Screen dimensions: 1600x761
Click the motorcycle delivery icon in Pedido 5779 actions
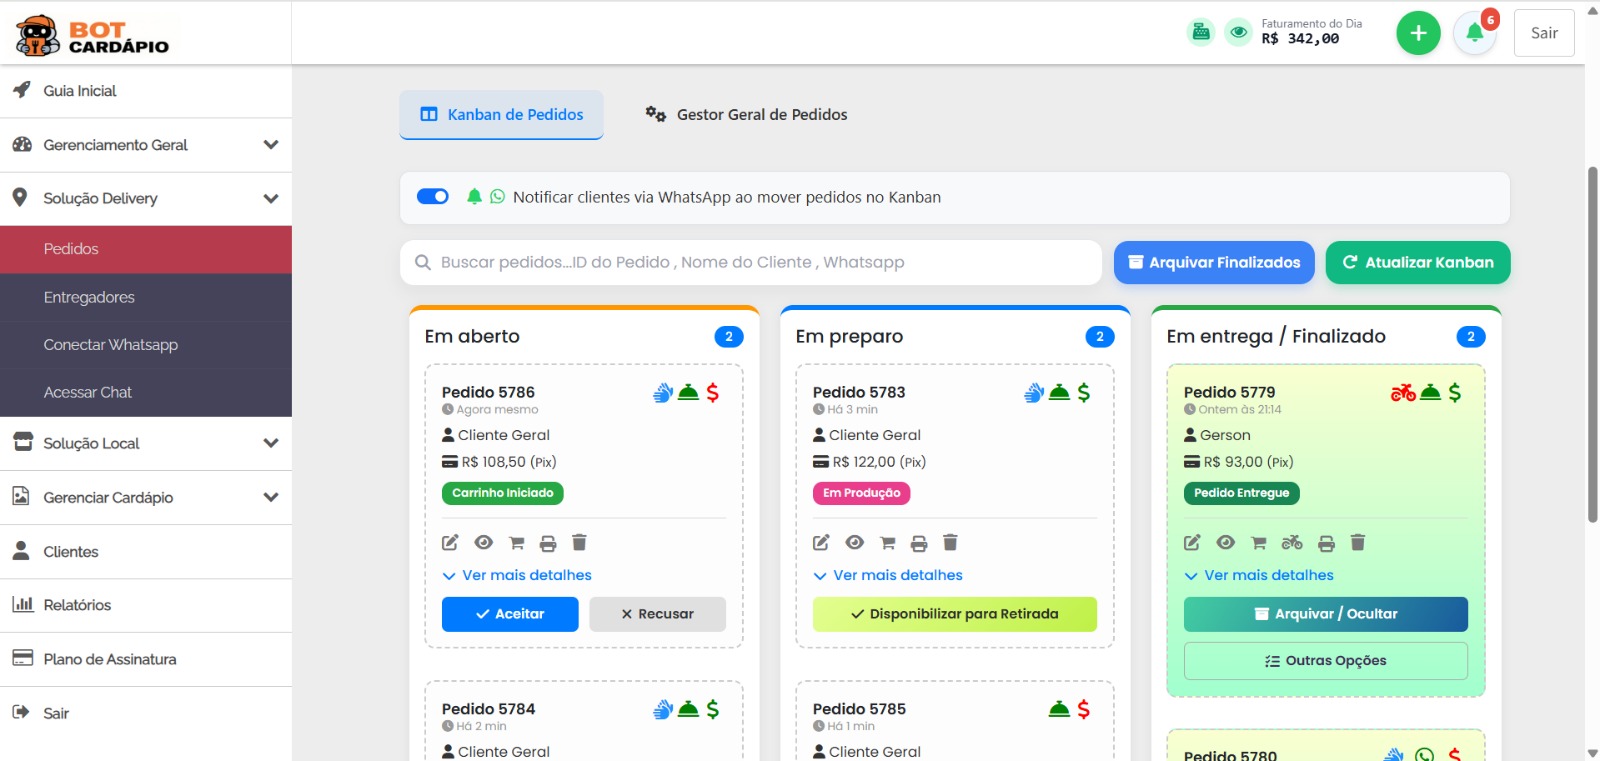pyautogui.click(x=1292, y=543)
